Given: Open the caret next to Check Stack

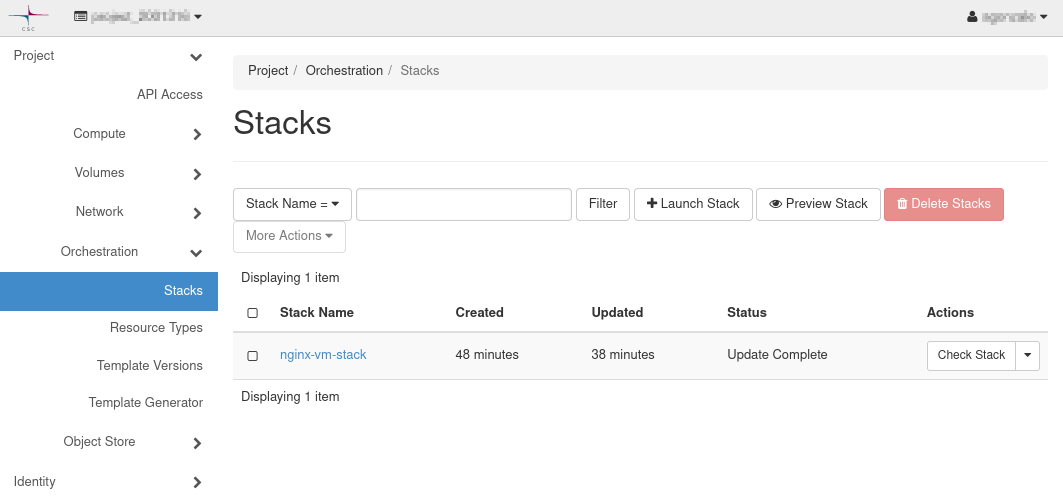Looking at the screenshot, I should [x=1028, y=356].
